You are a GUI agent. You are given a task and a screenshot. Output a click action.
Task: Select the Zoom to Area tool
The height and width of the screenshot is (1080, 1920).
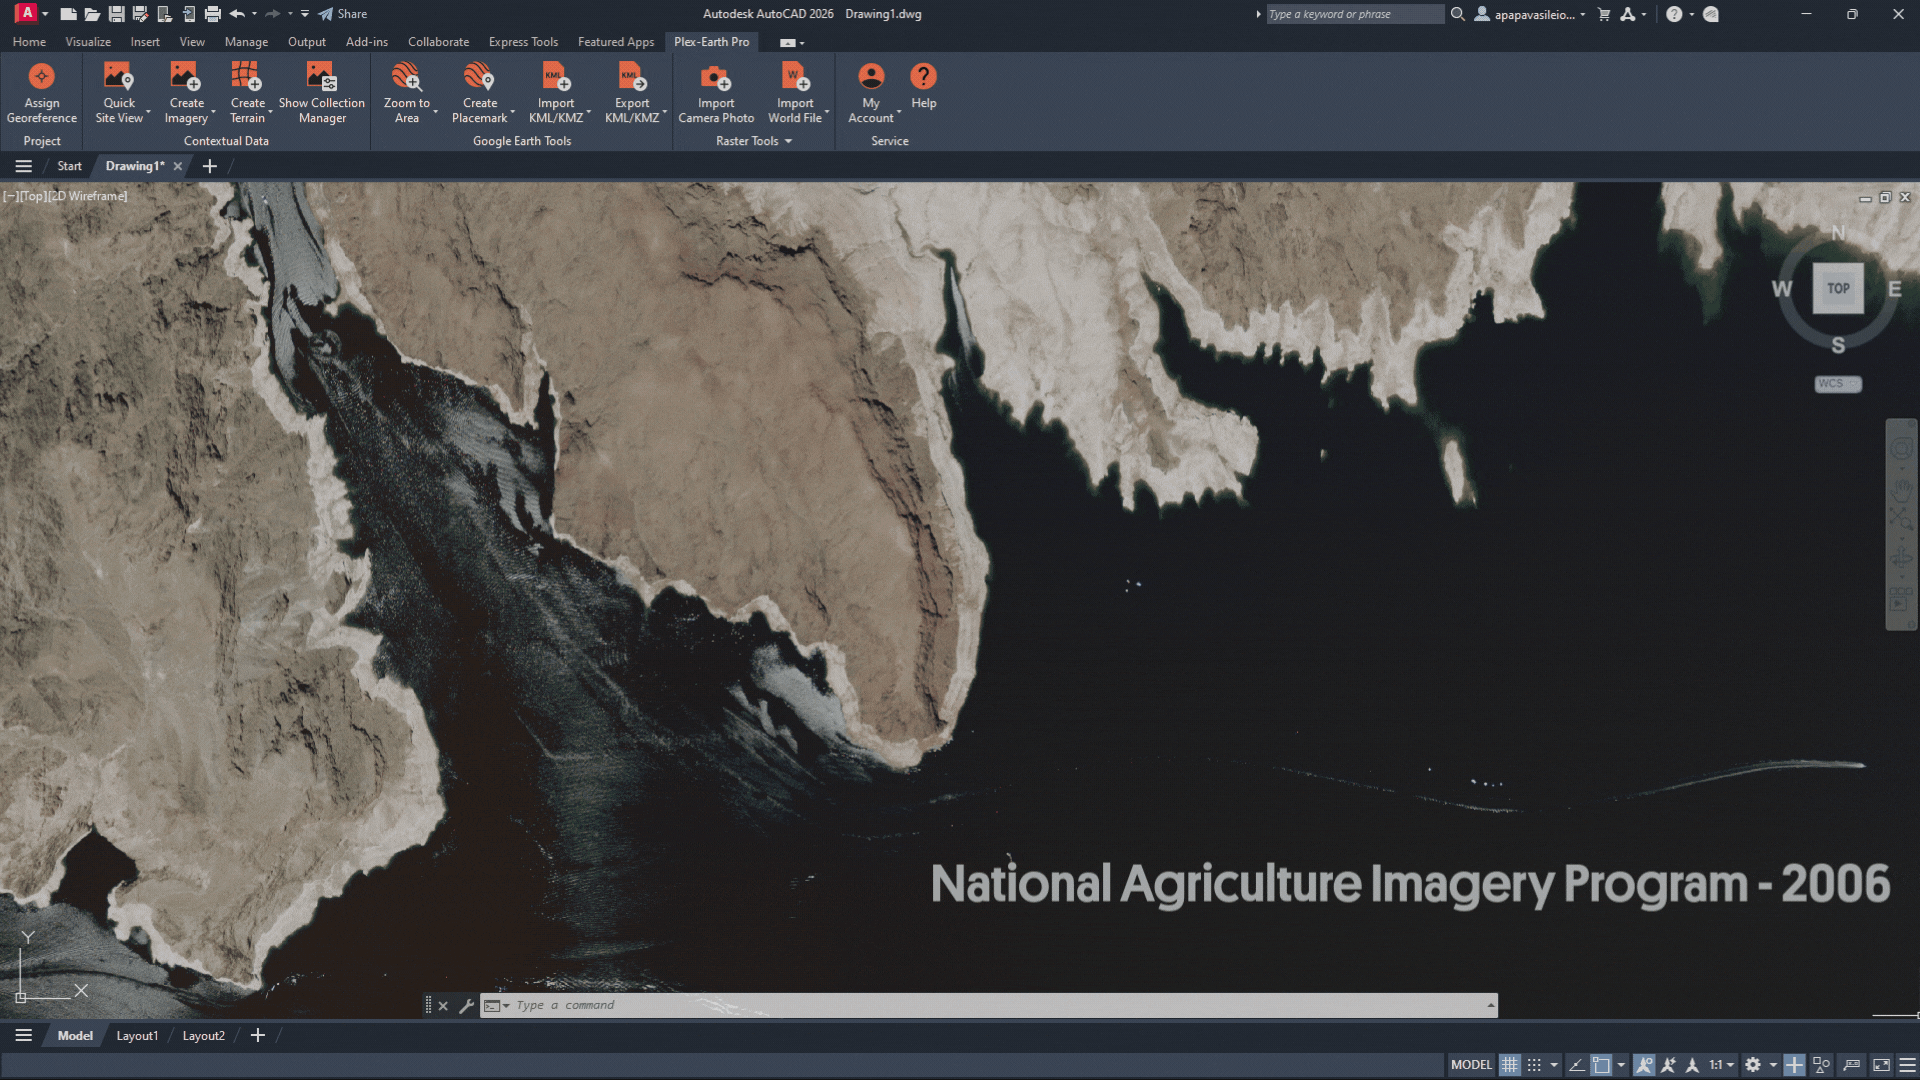[406, 77]
